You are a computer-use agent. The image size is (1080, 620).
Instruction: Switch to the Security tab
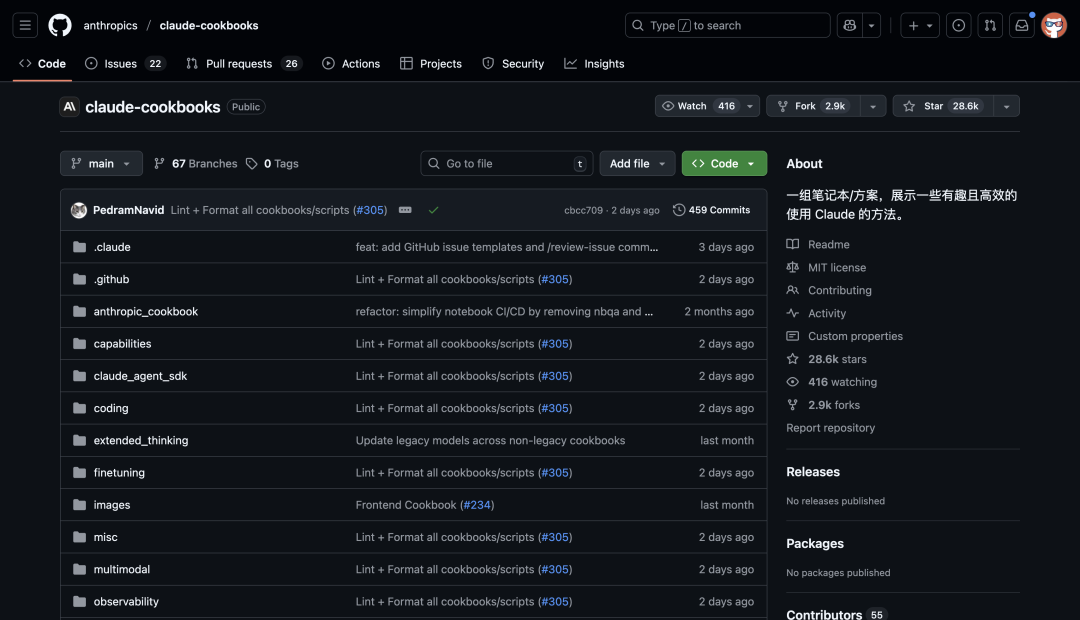point(513,63)
